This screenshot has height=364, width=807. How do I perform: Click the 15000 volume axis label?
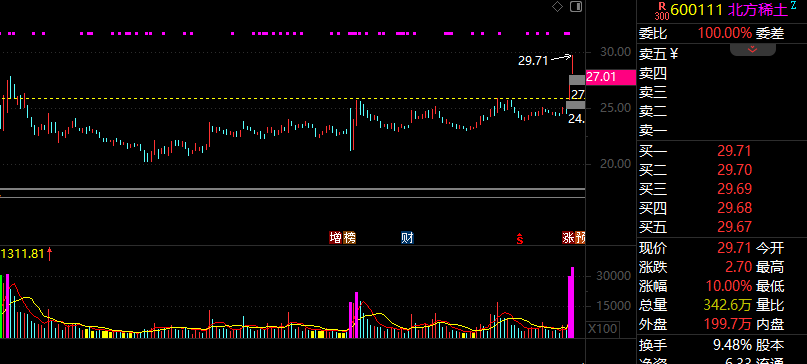point(613,306)
